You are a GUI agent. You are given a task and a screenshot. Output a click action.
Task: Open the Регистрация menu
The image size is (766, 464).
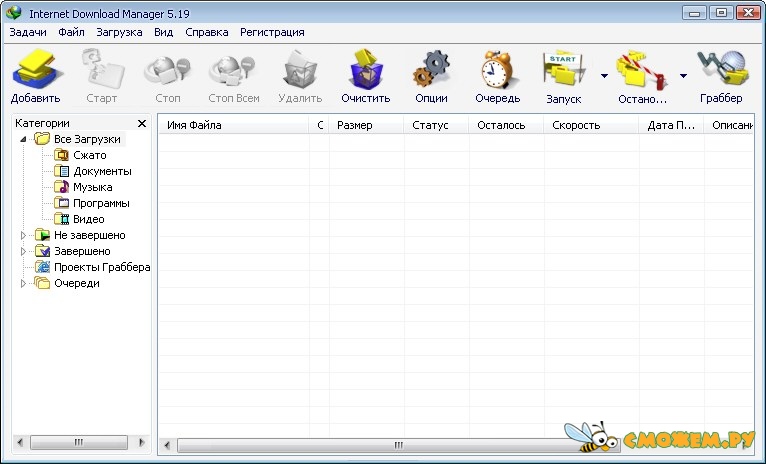[272, 32]
